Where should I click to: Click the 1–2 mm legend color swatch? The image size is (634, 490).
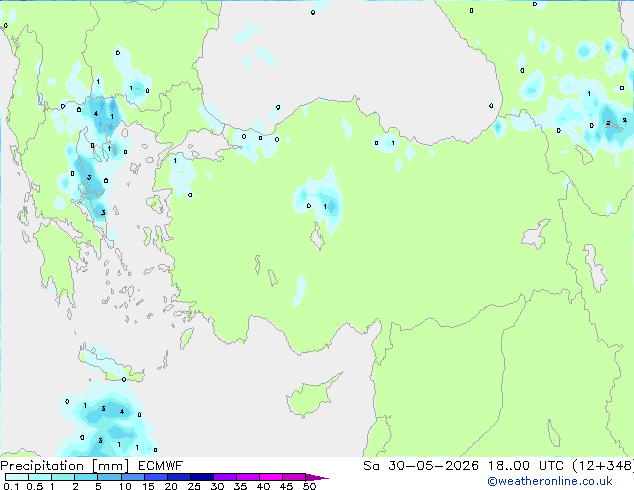[63, 477]
